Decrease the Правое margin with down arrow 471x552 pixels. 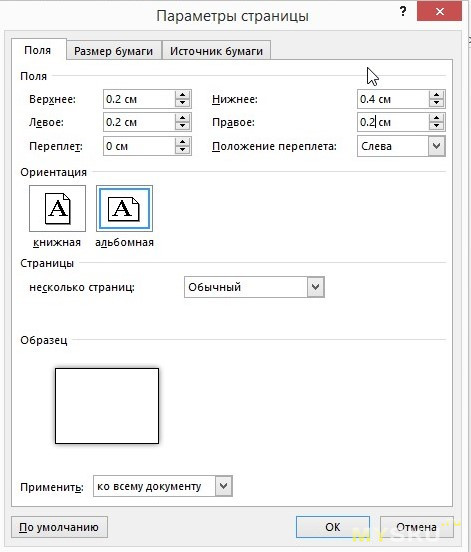point(437,126)
